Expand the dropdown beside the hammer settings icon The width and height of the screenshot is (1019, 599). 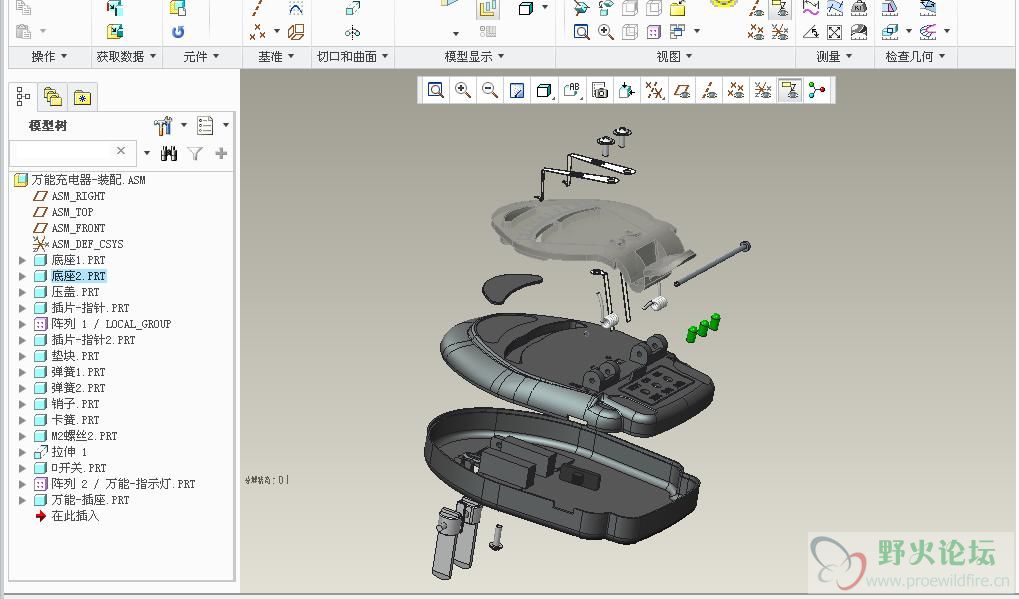point(184,125)
